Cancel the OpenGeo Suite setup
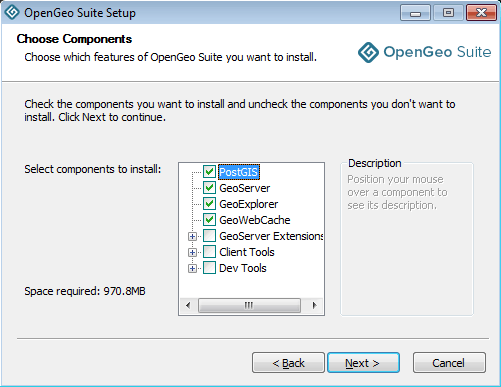The image size is (501, 387). pos(449,363)
